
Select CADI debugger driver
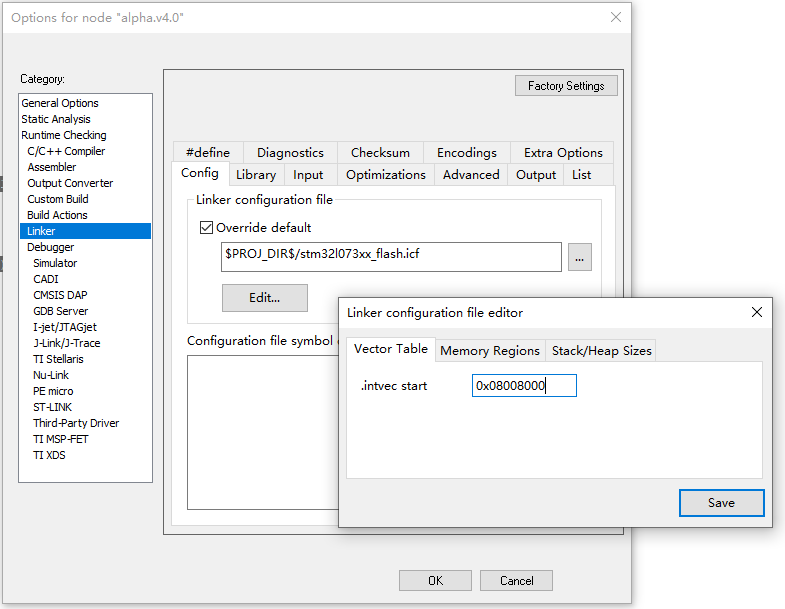click(x=46, y=279)
